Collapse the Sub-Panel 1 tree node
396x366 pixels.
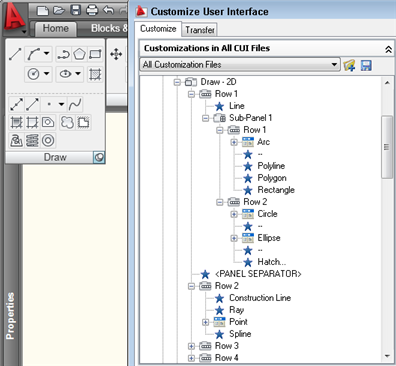(206, 118)
